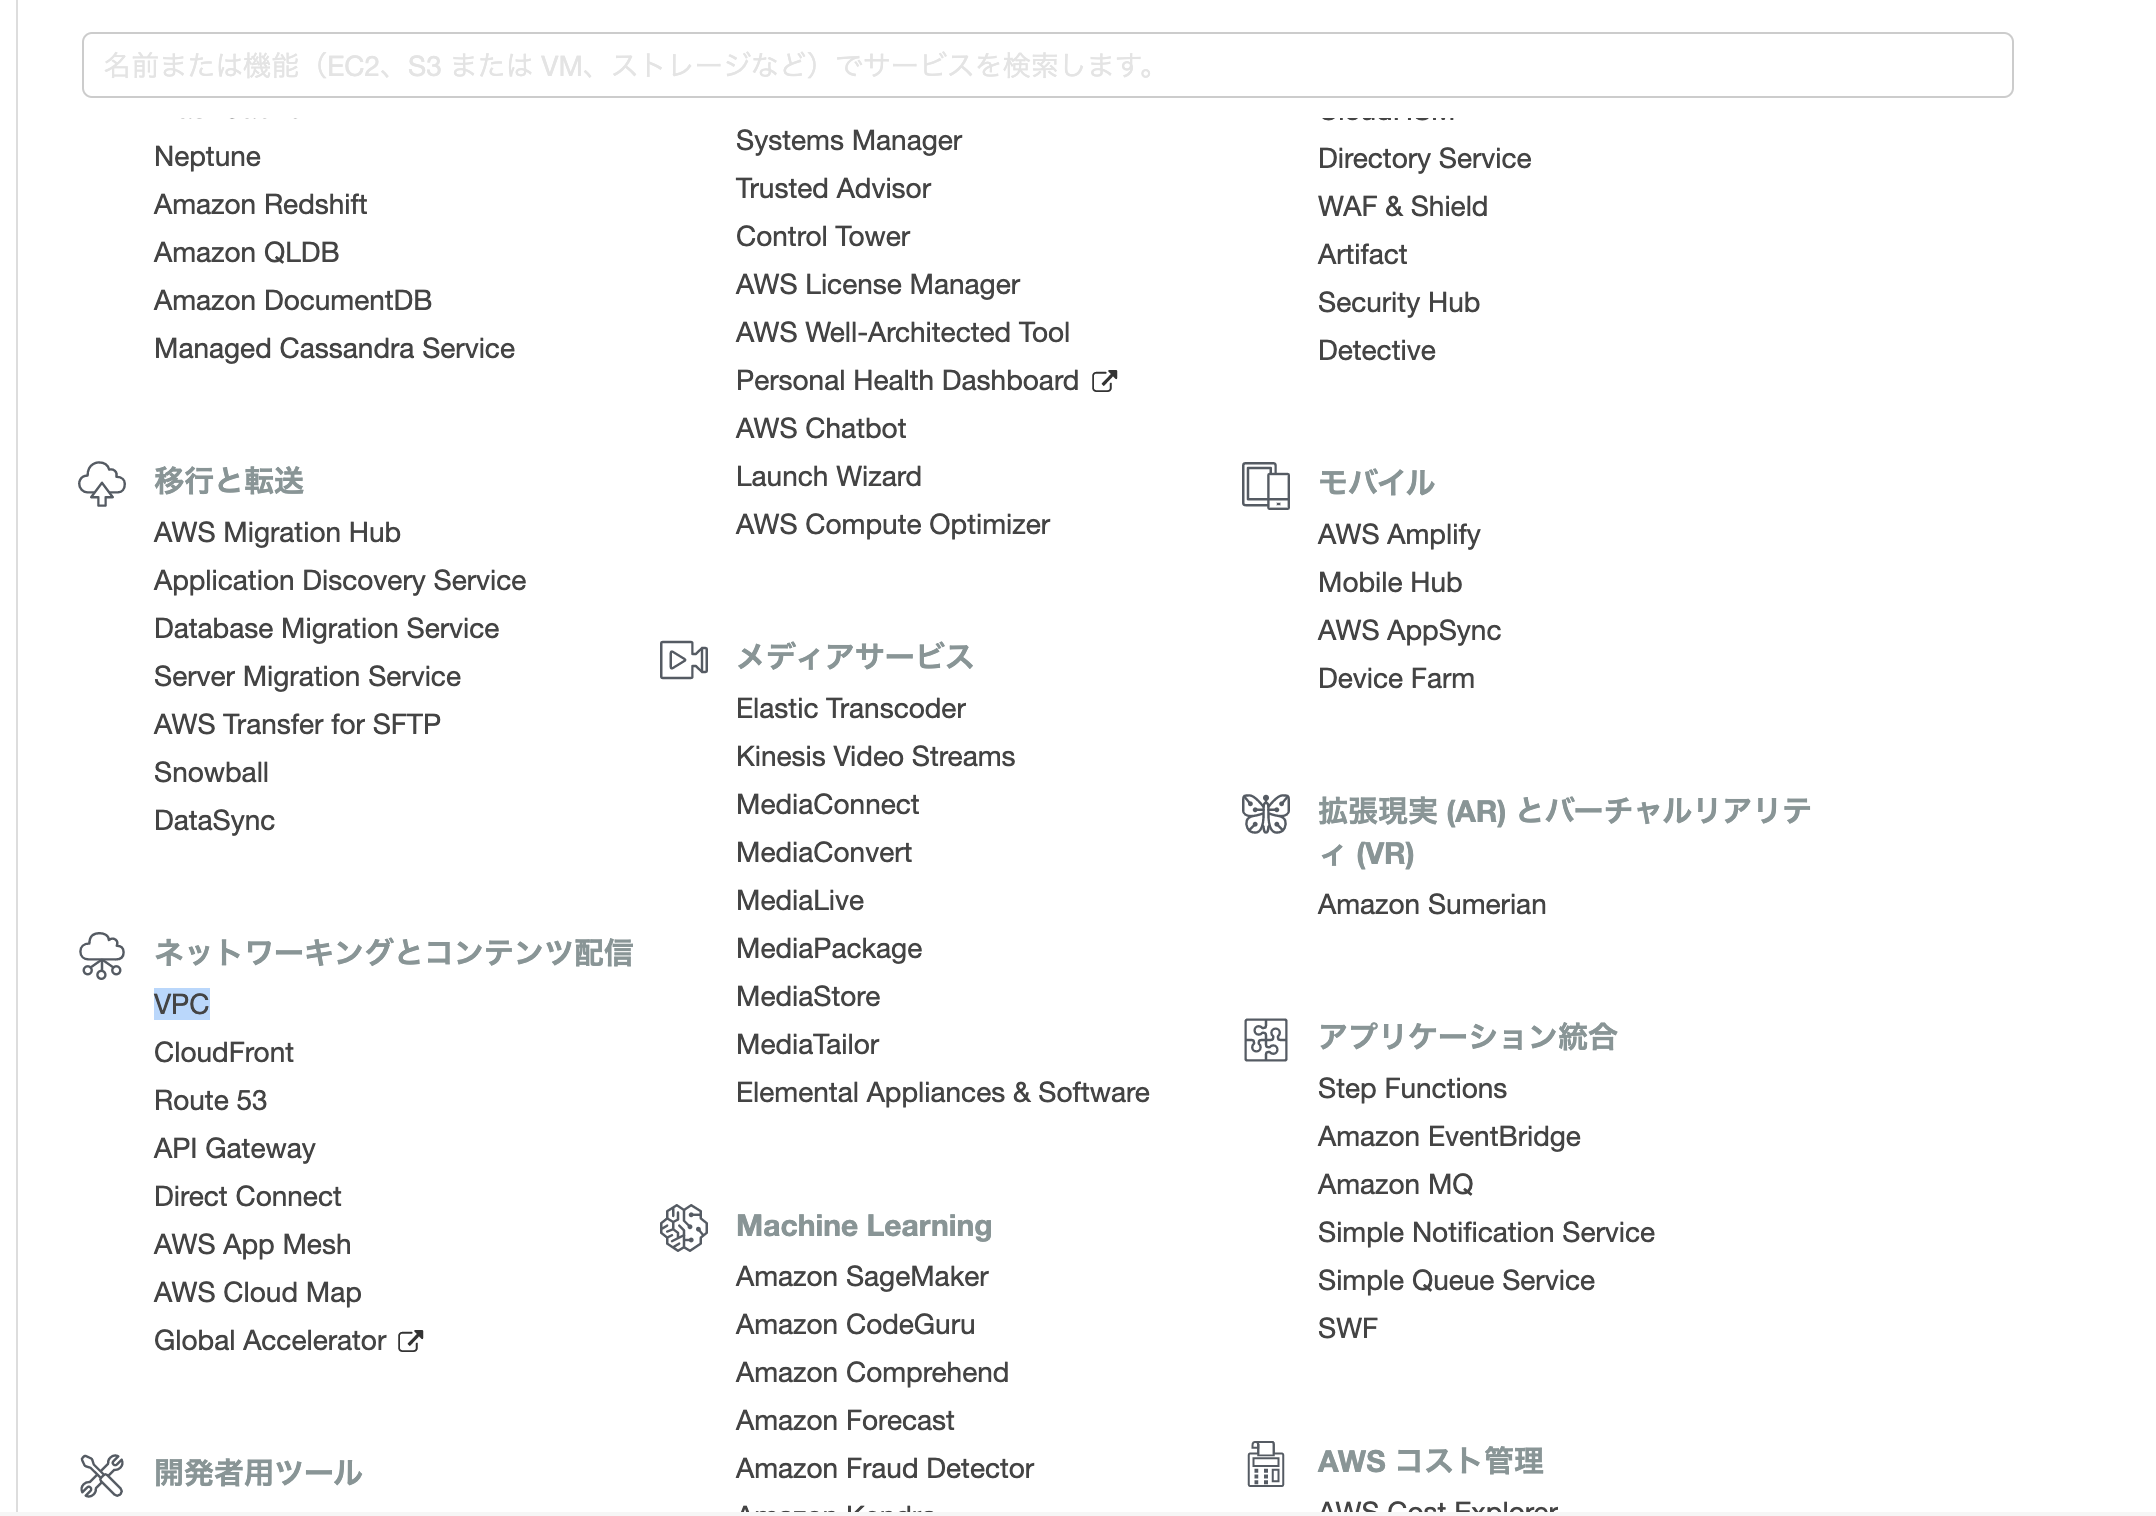Open Simple Queue Service
Image resolution: width=2156 pixels, height=1516 pixels.
[1457, 1280]
